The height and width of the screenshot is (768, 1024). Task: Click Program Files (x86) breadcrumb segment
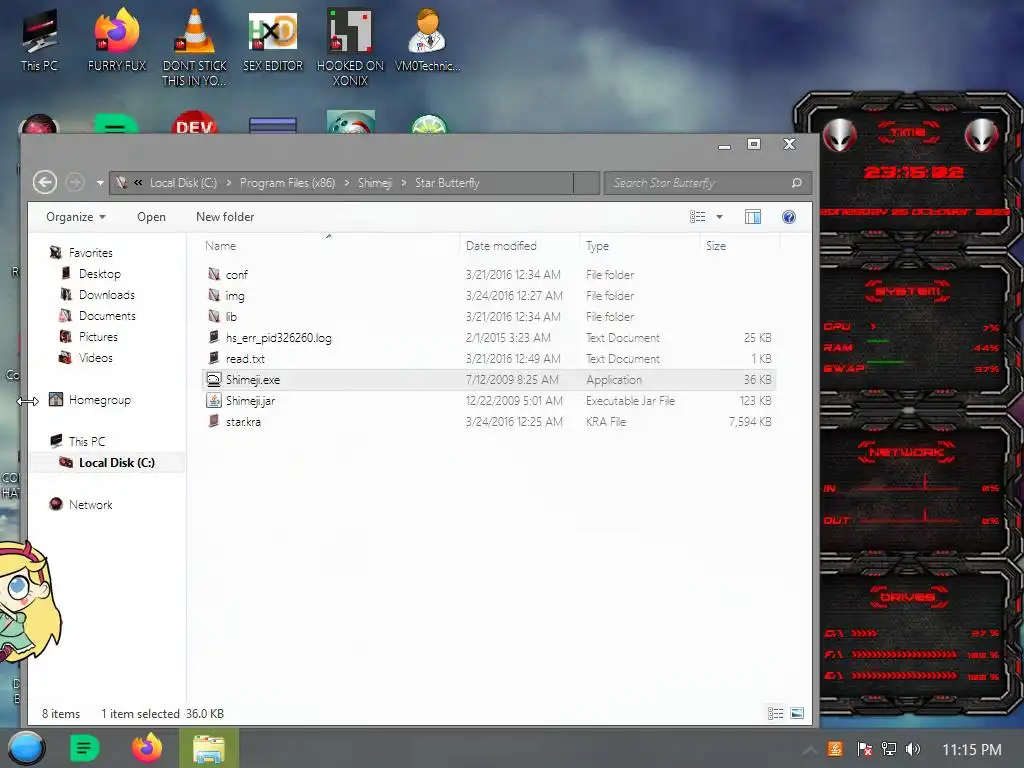(287, 183)
